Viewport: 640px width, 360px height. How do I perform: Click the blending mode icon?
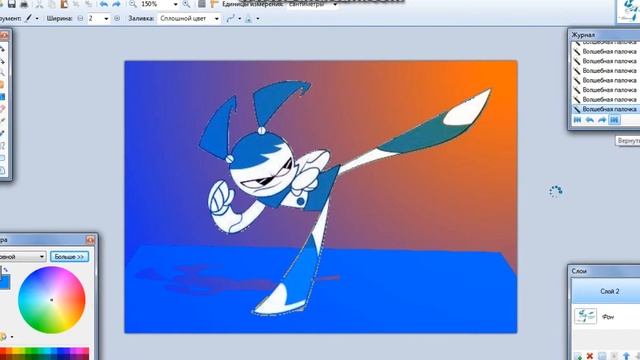point(249,18)
